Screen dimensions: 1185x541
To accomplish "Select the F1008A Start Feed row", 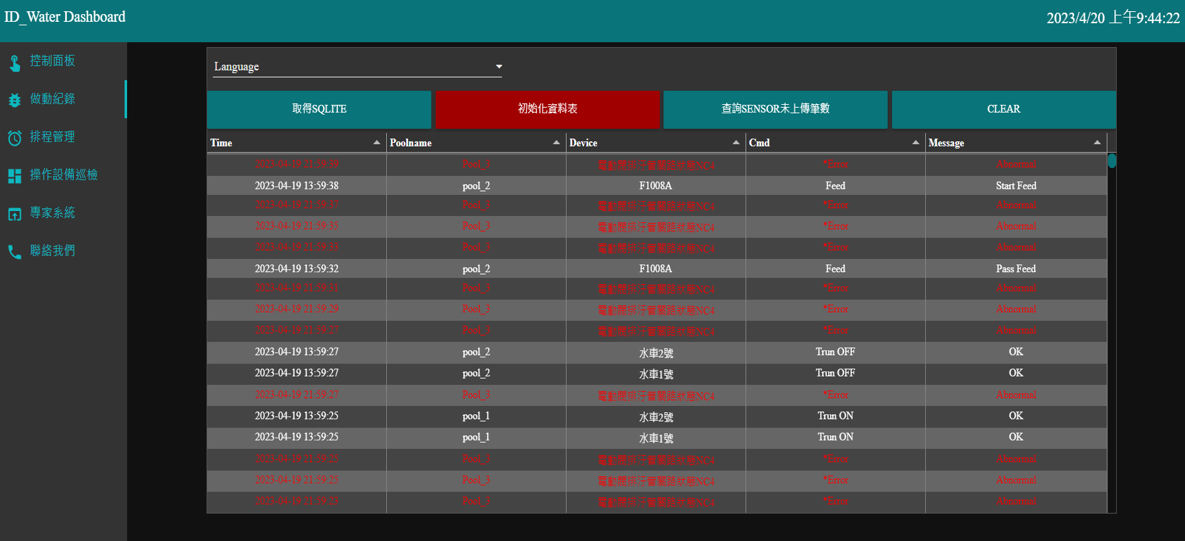I will pyautogui.click(x=656, y=186).
